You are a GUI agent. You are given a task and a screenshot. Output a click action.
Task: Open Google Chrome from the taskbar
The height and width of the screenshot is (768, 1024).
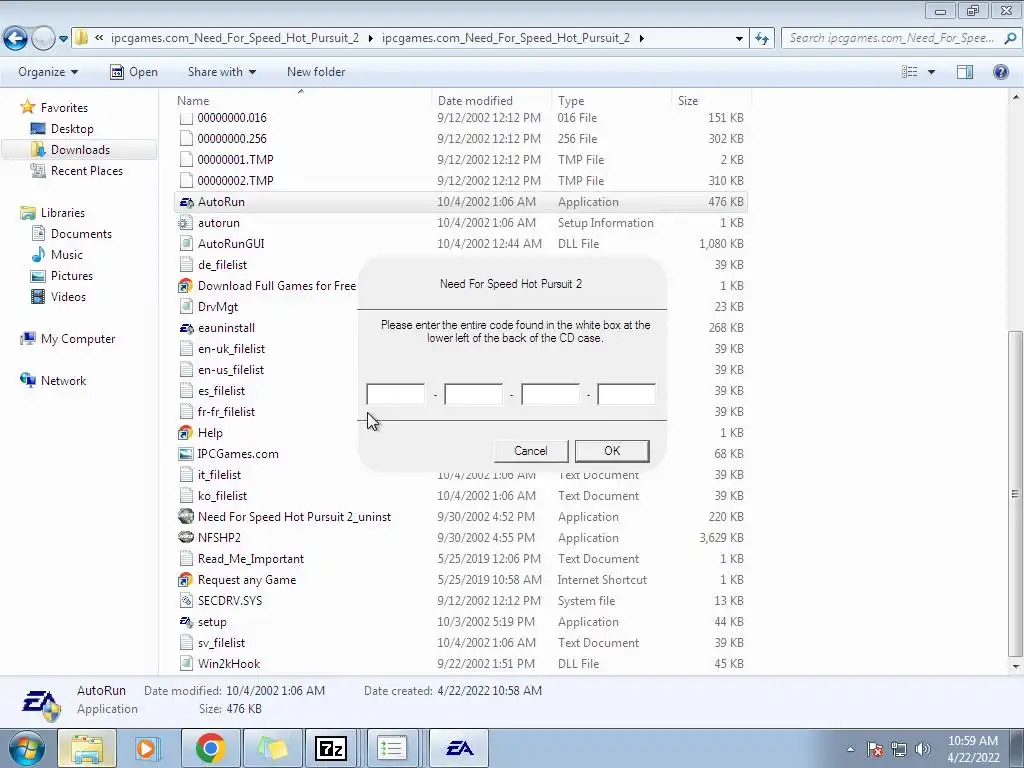click(210, 748)
